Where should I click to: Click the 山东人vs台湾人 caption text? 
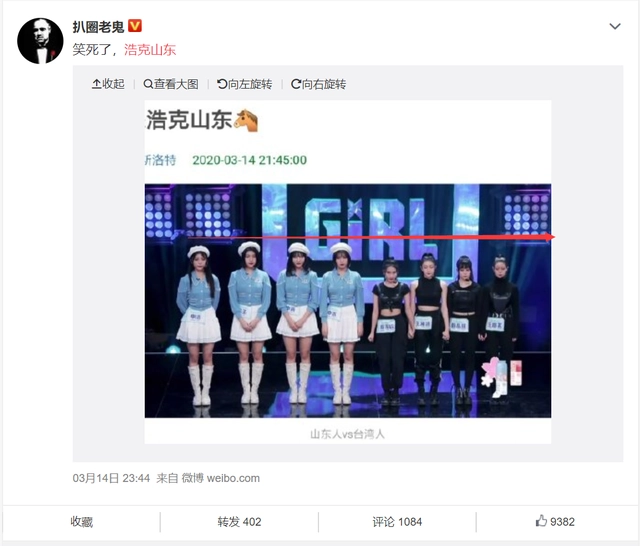[x=347, y=434]
